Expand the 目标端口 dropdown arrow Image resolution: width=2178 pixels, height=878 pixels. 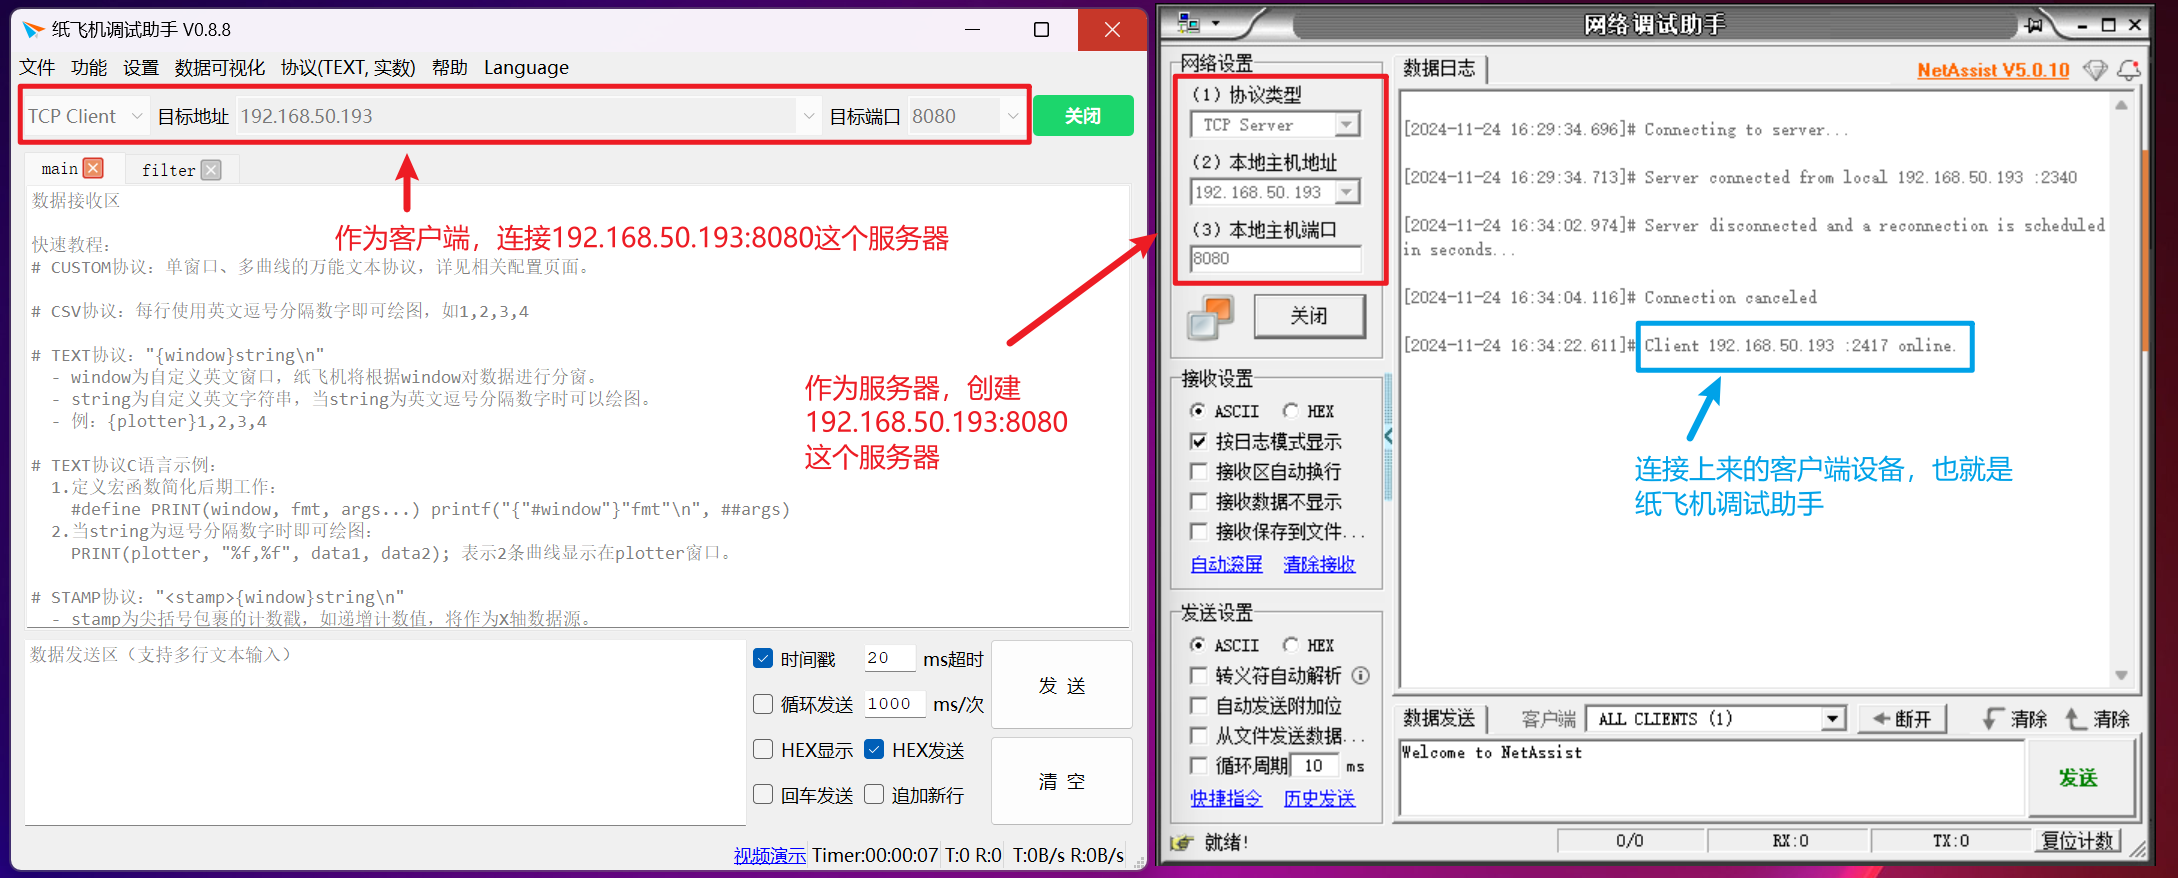click(x=1012, y=116)
